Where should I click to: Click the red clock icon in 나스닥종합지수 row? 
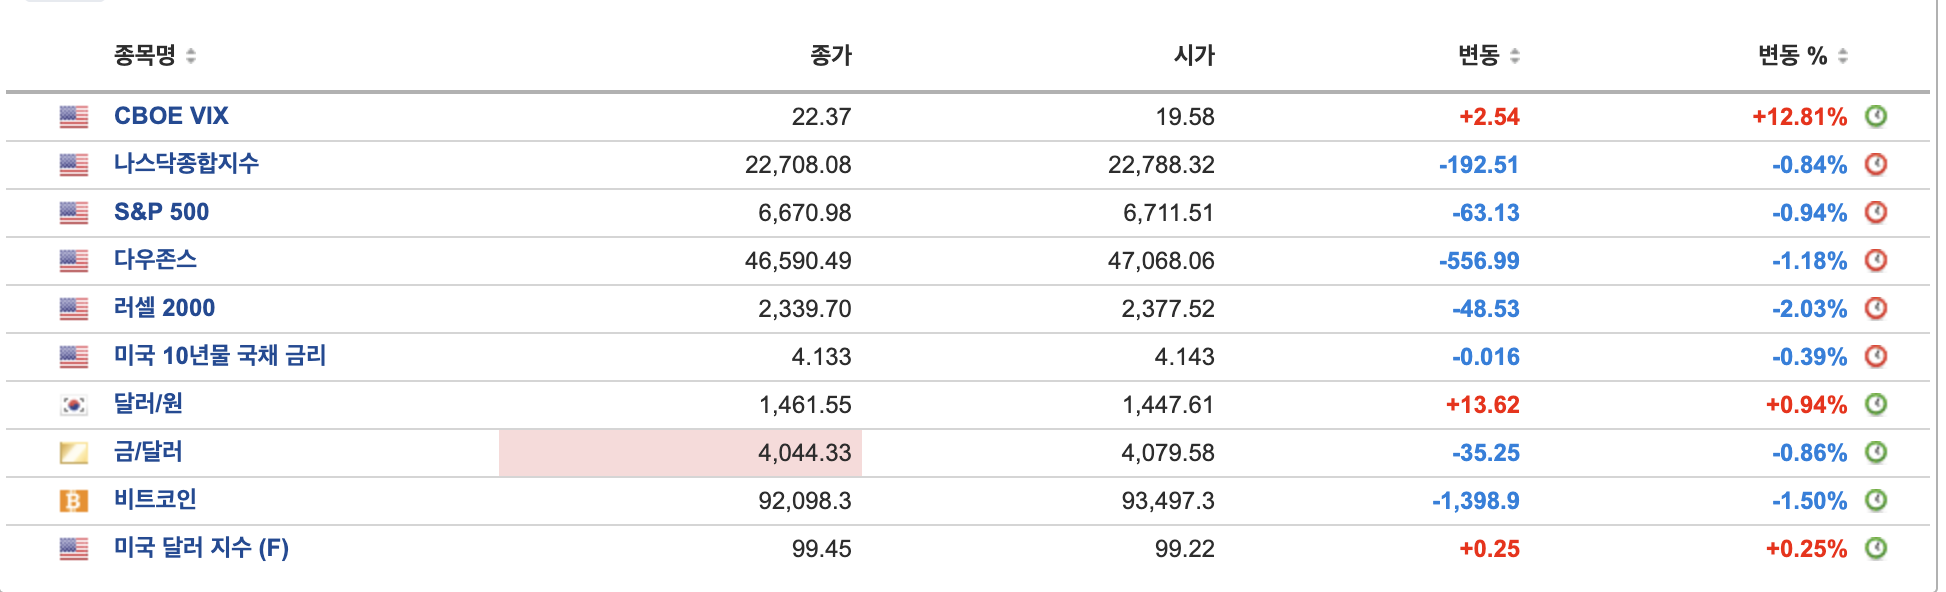[x=1879, y=164]
